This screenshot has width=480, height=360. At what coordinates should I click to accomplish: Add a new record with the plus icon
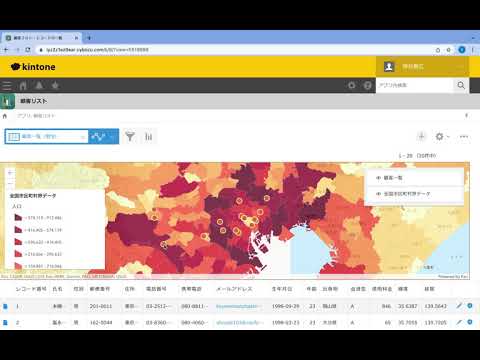[x=421, y=136]
